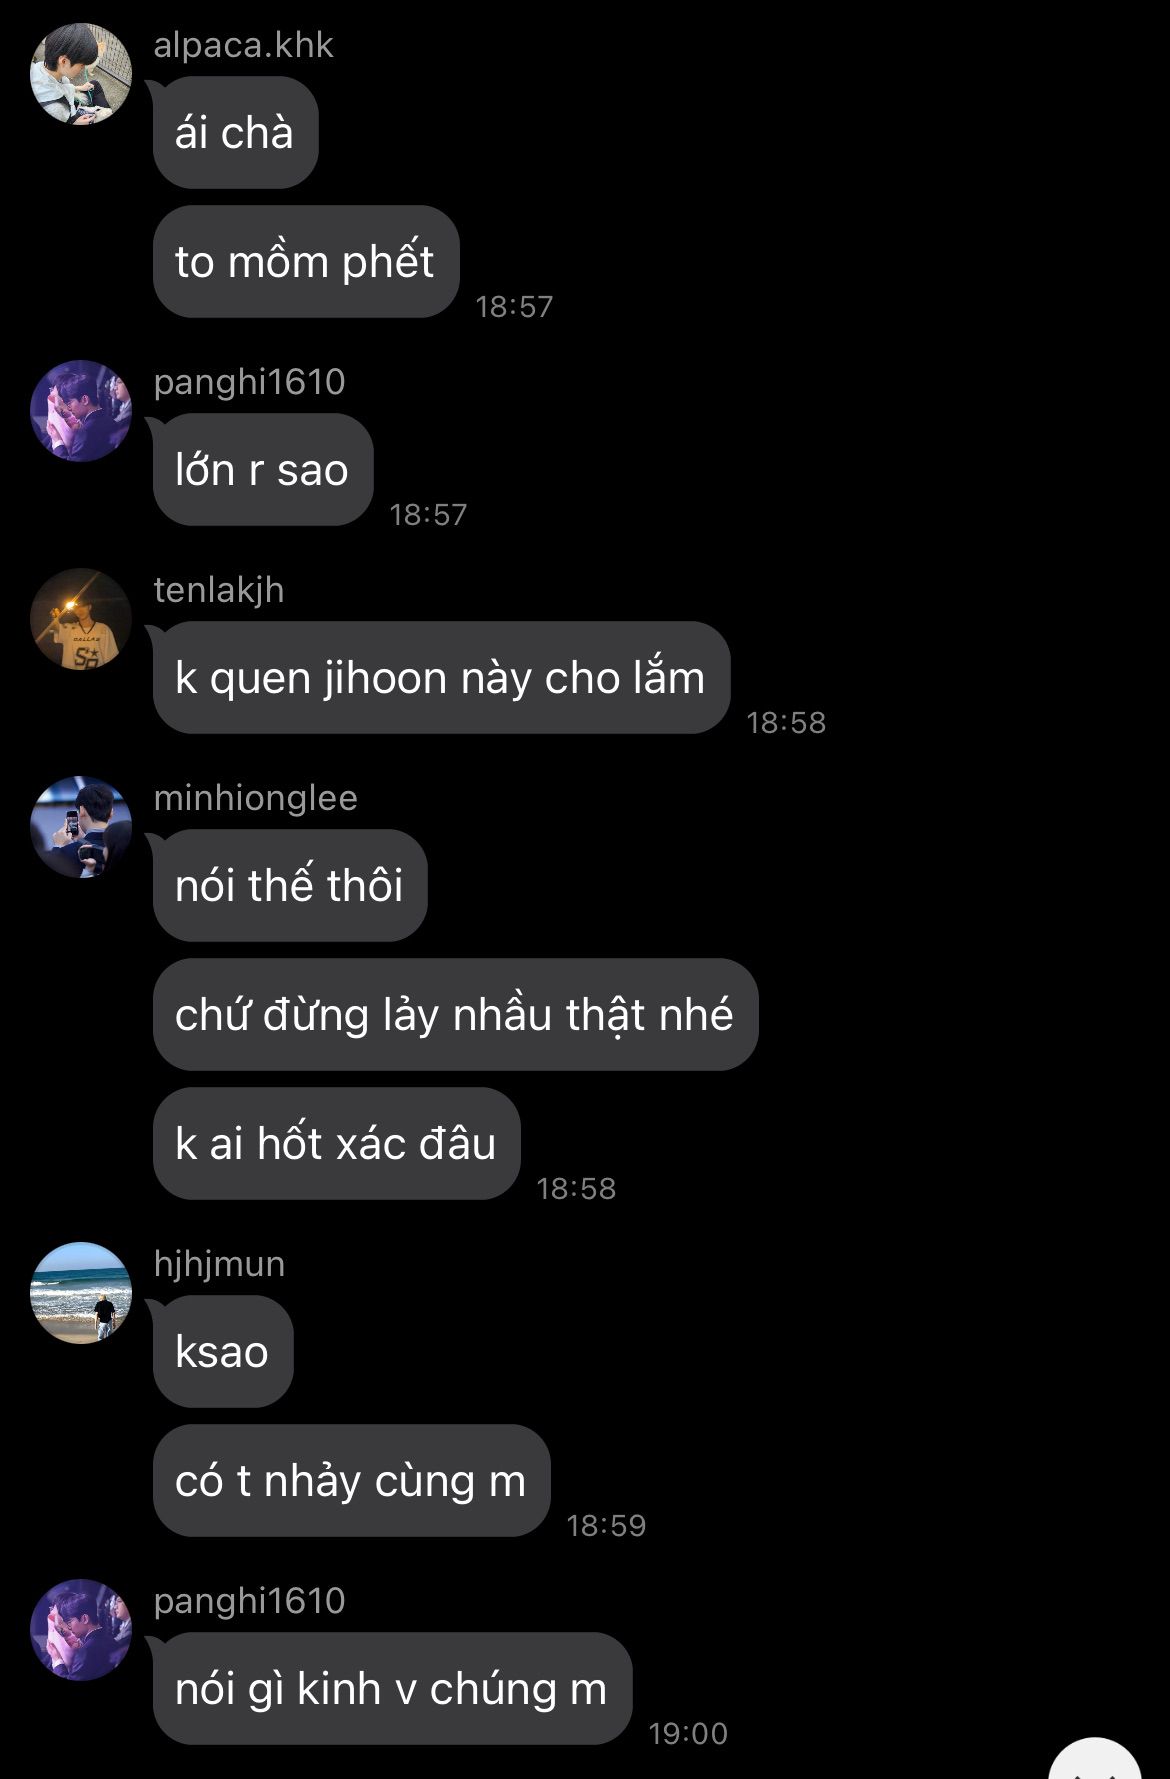The height and width of the screenshot is (1779, 1170).
Task: Tap minhionglee's profile avatar
Action: [x=81, y=827]
